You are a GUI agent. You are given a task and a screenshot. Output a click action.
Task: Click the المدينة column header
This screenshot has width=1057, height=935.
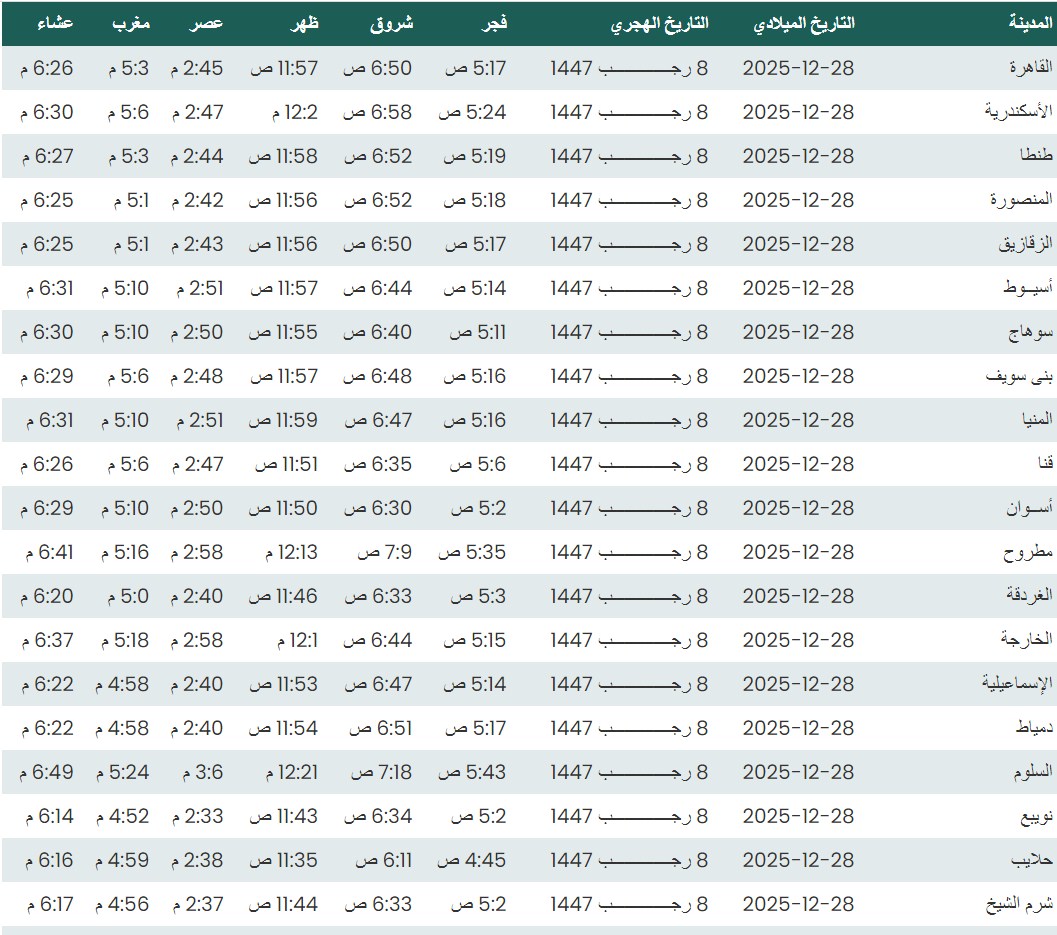coord(1030,24)
